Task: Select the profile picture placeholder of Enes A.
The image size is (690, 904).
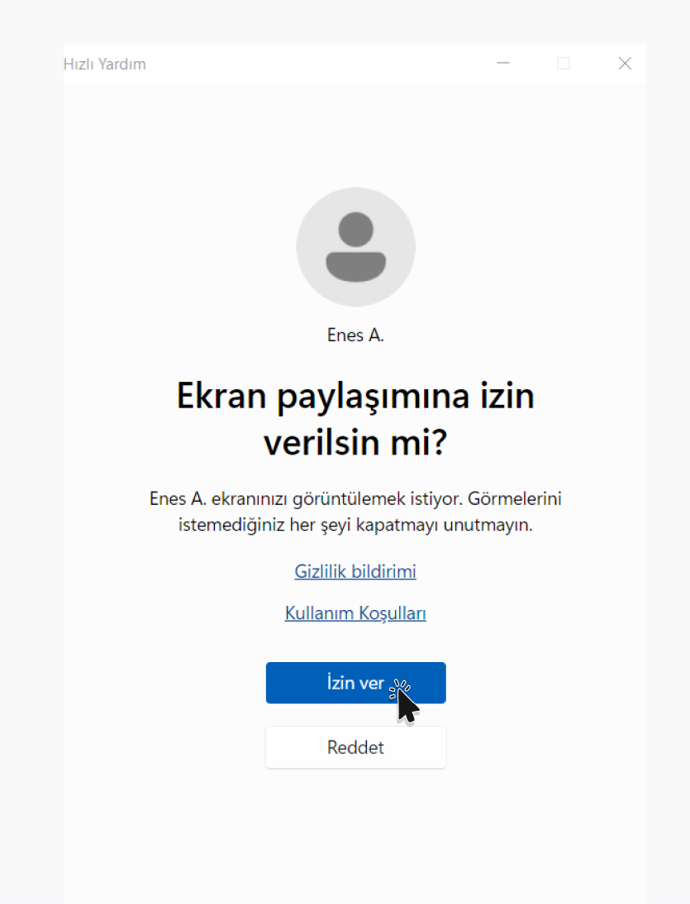Action: pos(356,247)
